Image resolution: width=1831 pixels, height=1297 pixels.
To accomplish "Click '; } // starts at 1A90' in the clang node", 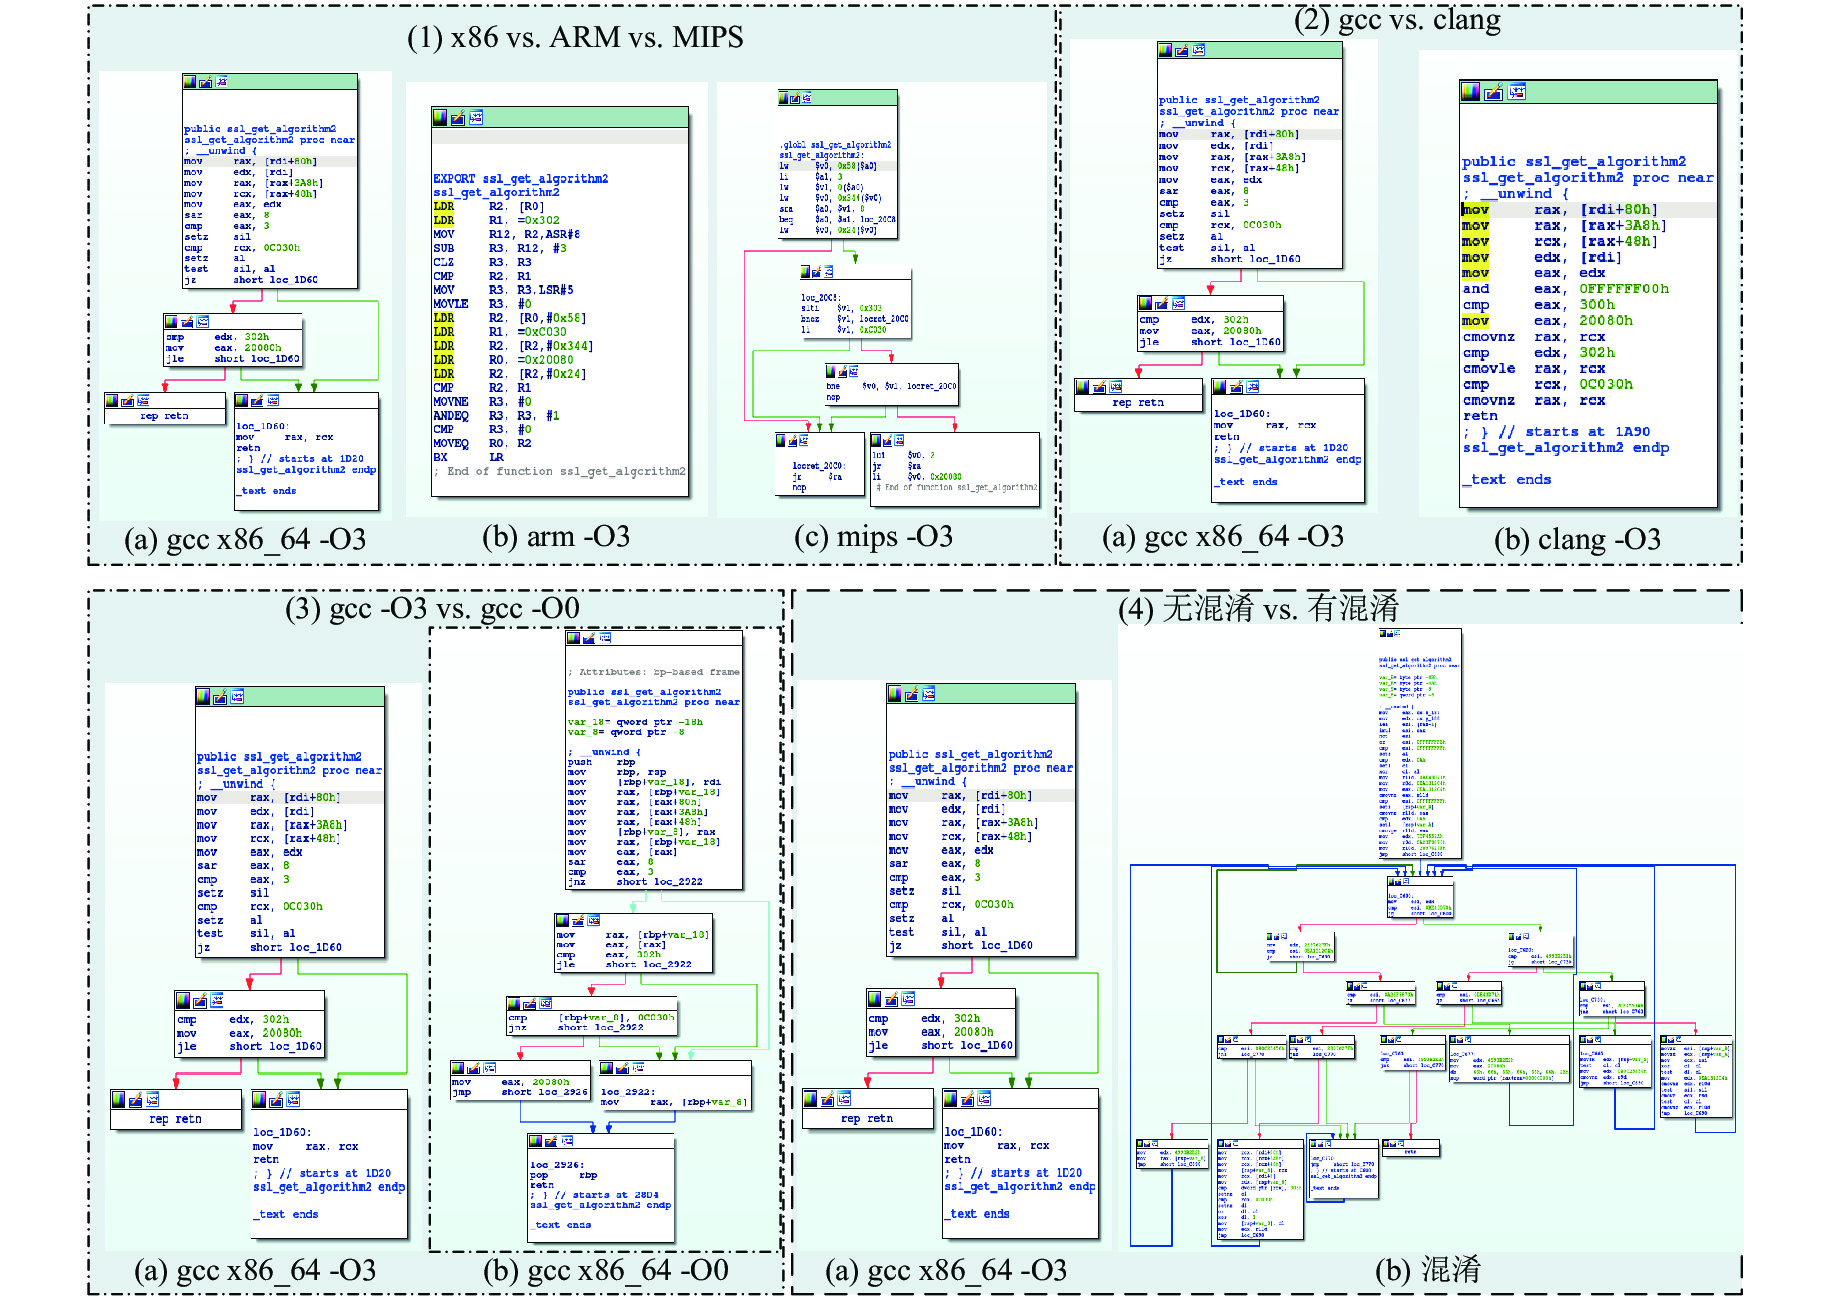I will click(x=1557, y=432).
